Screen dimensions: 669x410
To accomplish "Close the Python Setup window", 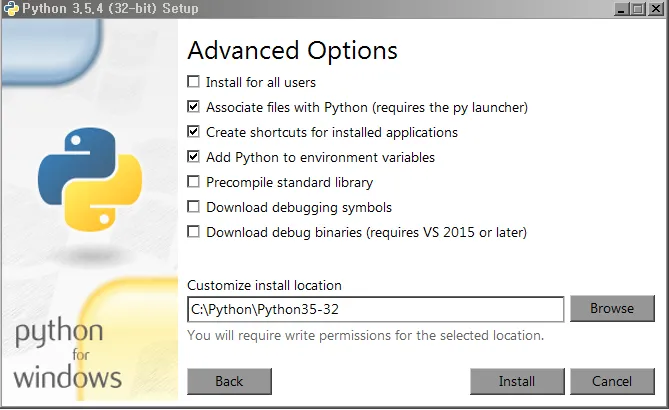I will [655, 9].
